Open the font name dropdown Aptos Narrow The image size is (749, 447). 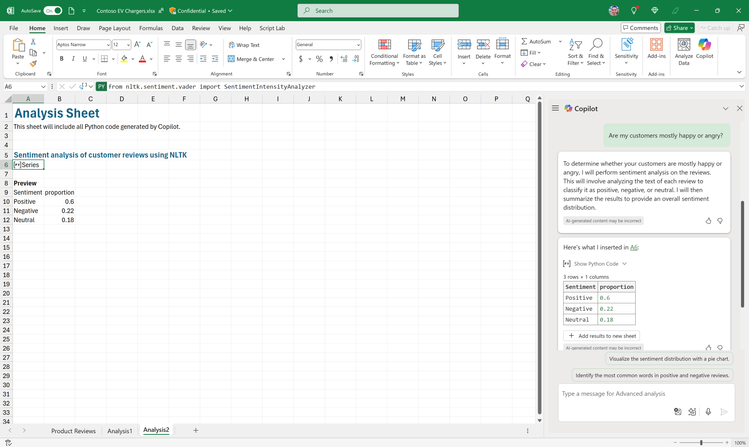click(x=82, y=45)
